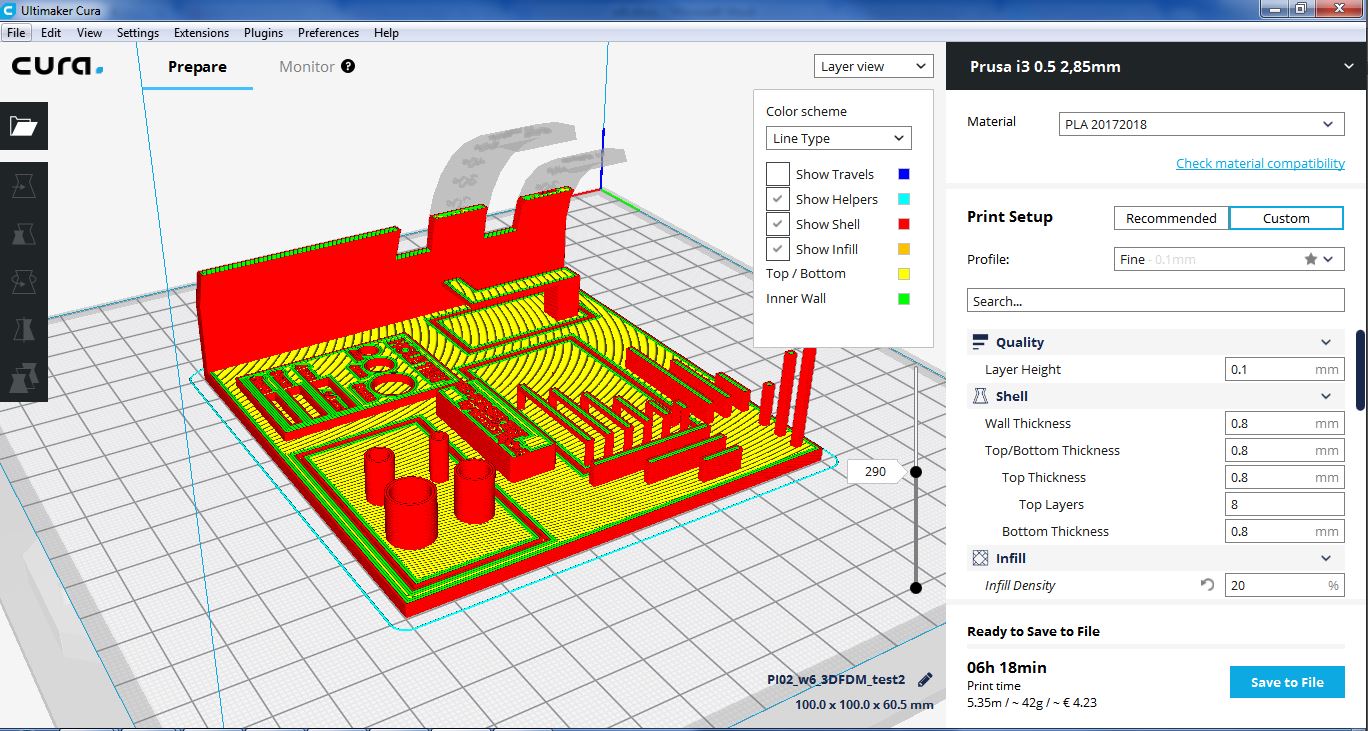Click the Infill section icon
Viewport: 1368px width, 731px height.
coord(980,558)
